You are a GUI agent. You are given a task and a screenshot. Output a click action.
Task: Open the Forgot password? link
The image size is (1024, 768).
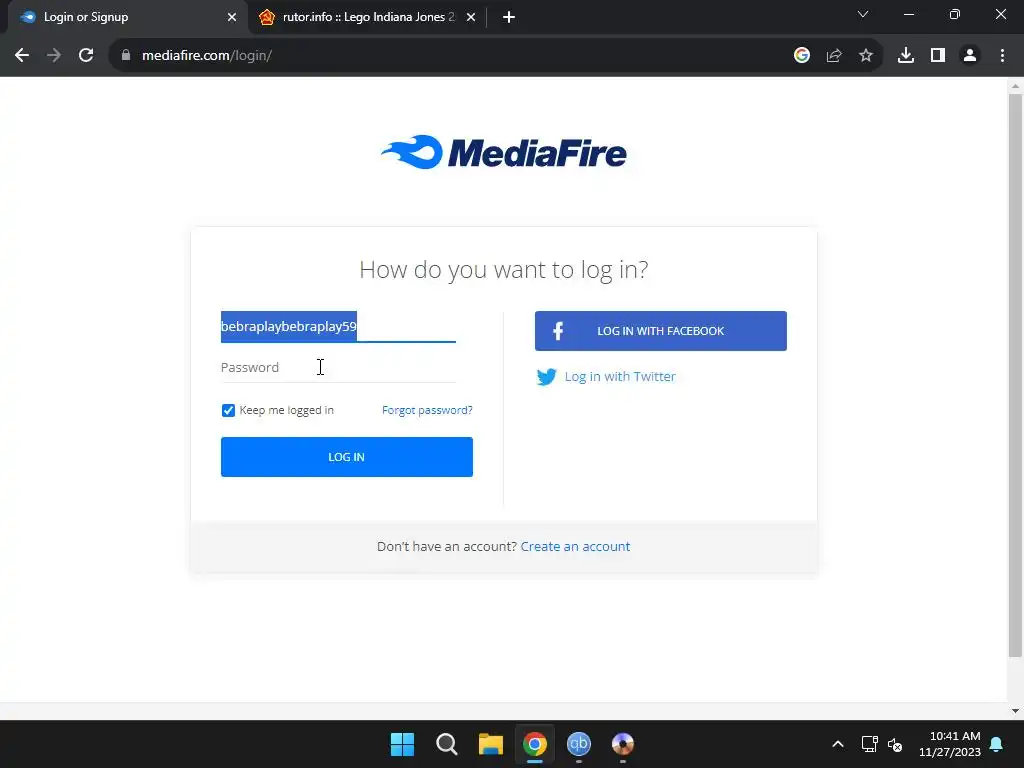(x=427, y=410)
